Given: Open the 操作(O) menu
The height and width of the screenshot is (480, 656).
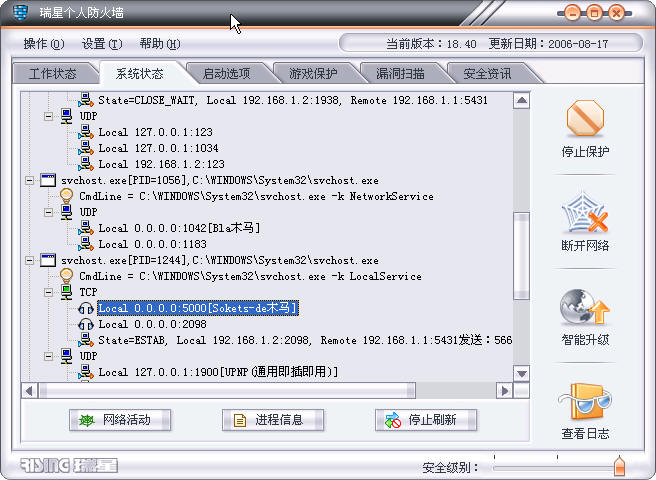Looking at the screenshot, I should (44, 44).
